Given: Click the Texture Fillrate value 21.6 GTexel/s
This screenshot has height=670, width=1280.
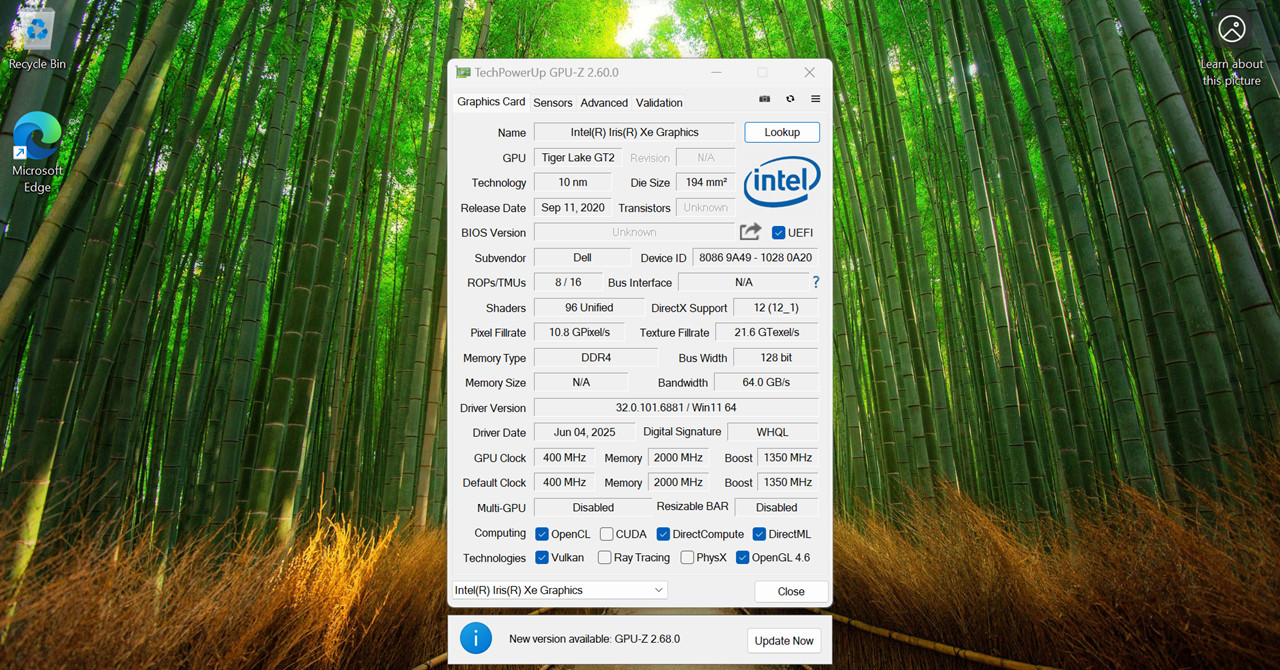Looking at the screenshot, I should pyautogui.click(x=767, y=332).
